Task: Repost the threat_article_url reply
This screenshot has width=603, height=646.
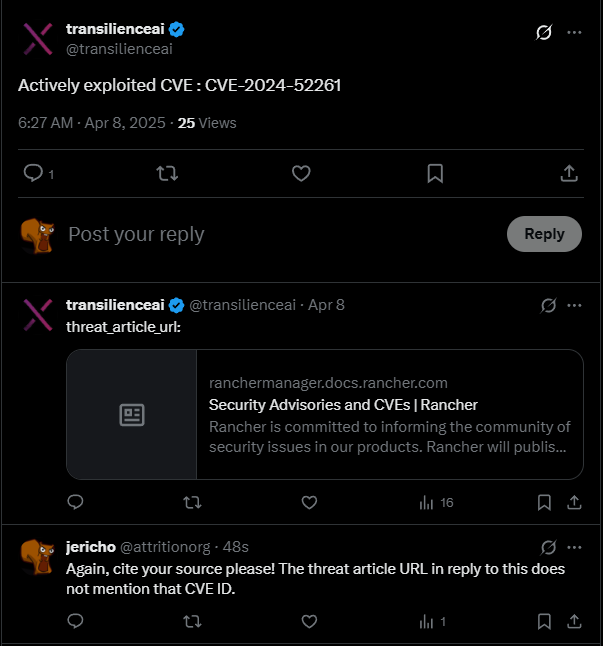Action: (x=193, y=502)
